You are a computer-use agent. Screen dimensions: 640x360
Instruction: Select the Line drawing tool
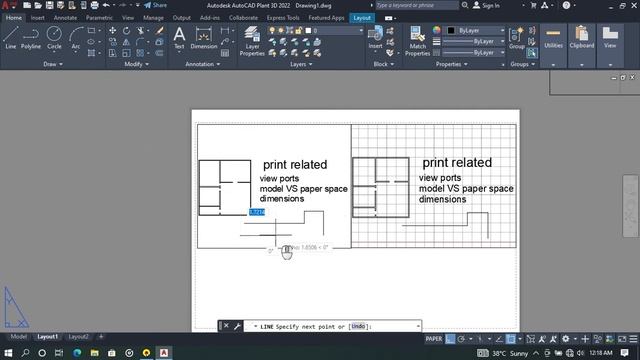click(x=11, y=38)
